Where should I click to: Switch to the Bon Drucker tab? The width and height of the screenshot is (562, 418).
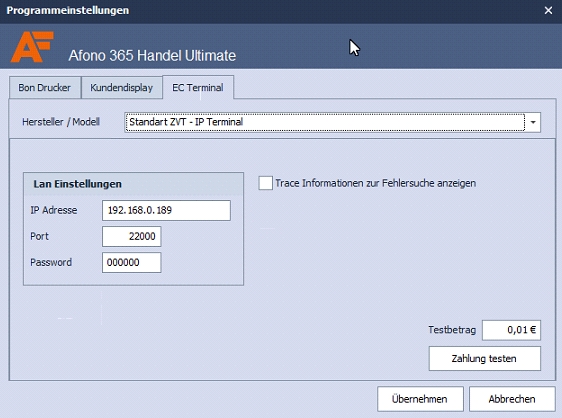click(x=45, y=87)
